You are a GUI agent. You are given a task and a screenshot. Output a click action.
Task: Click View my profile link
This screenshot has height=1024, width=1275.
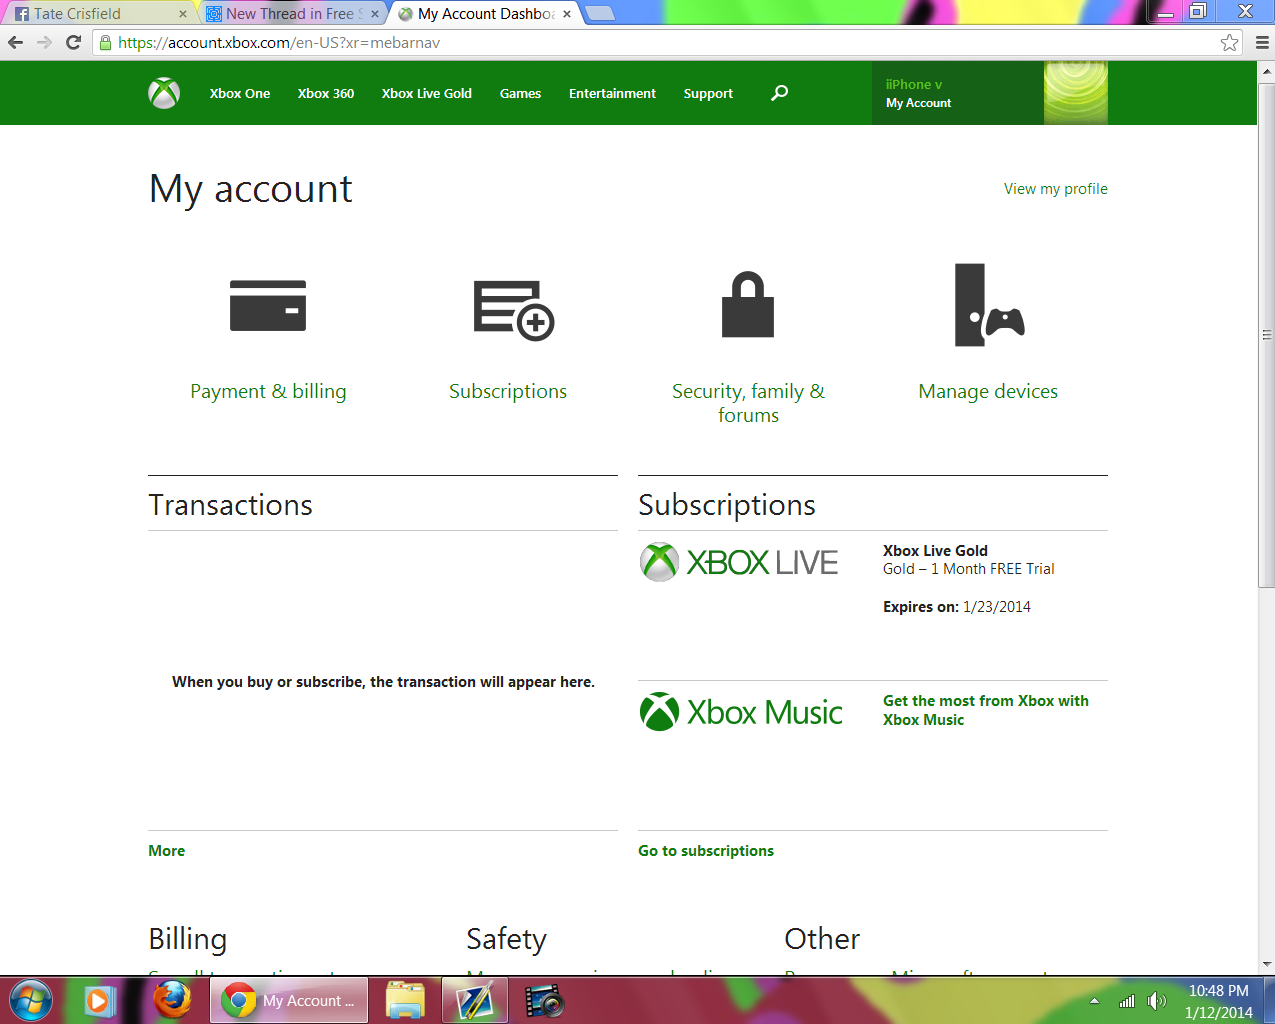(x=1056, y=188)
